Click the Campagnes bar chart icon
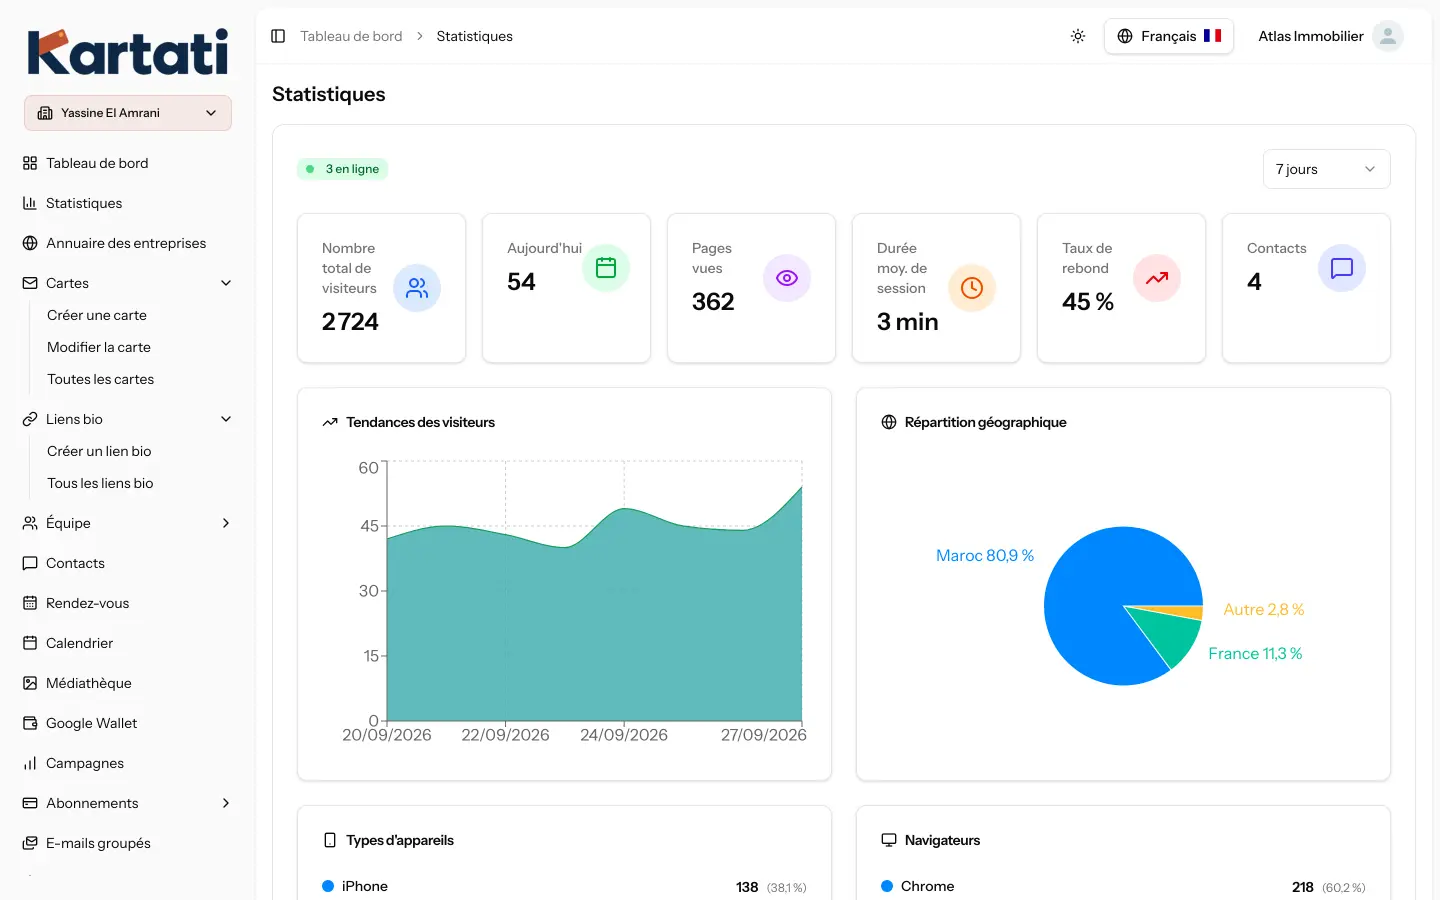Viewport: 1440px width, 900px height. coord(30,763)
